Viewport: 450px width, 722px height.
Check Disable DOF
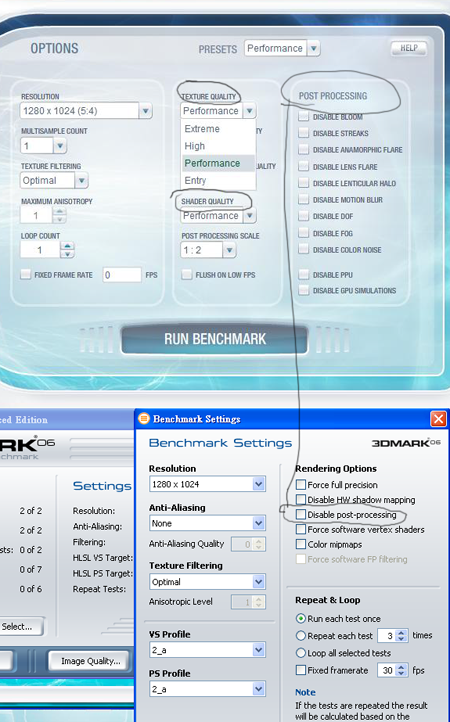pyautogui.click(x=303, y=216)
